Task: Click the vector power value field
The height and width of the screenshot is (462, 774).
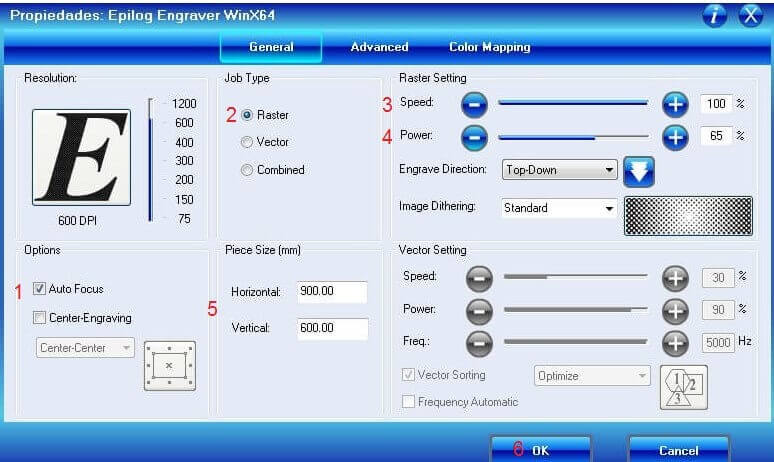Action: pyautogui.click(x=718, y=310)
